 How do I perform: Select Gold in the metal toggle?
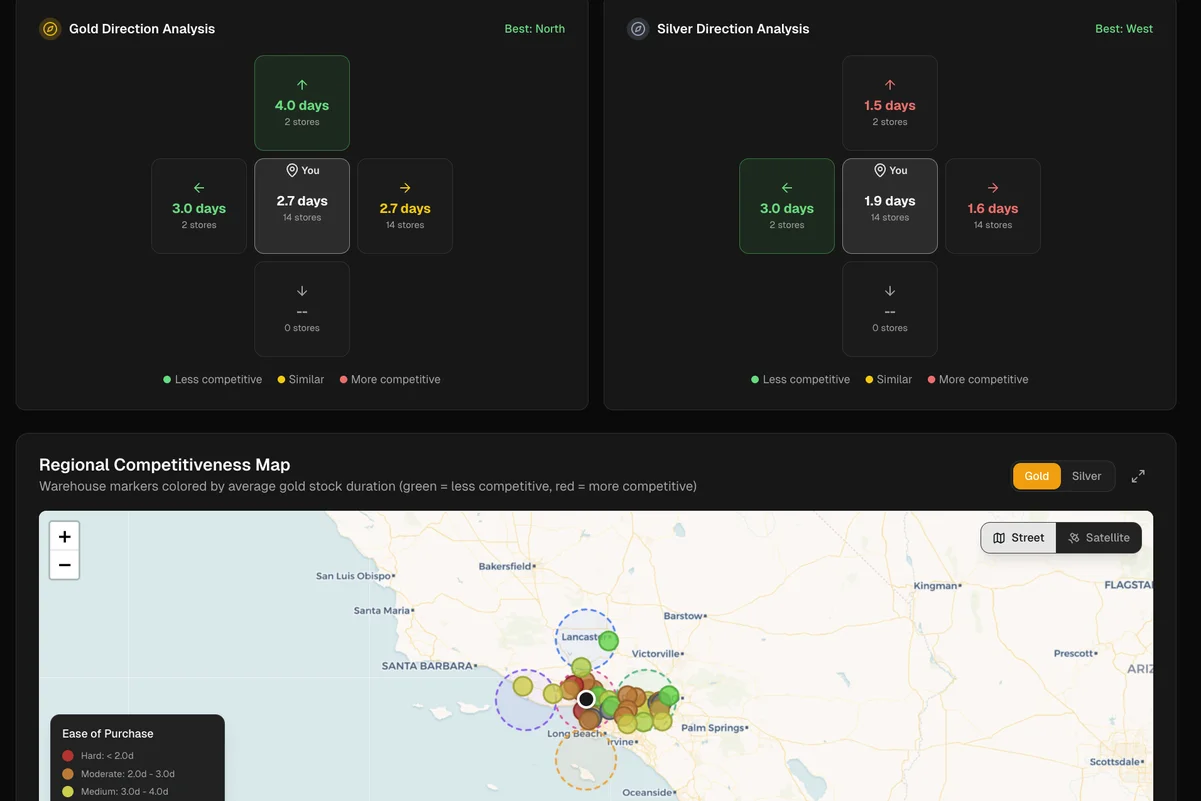[x=1035, y=474]
